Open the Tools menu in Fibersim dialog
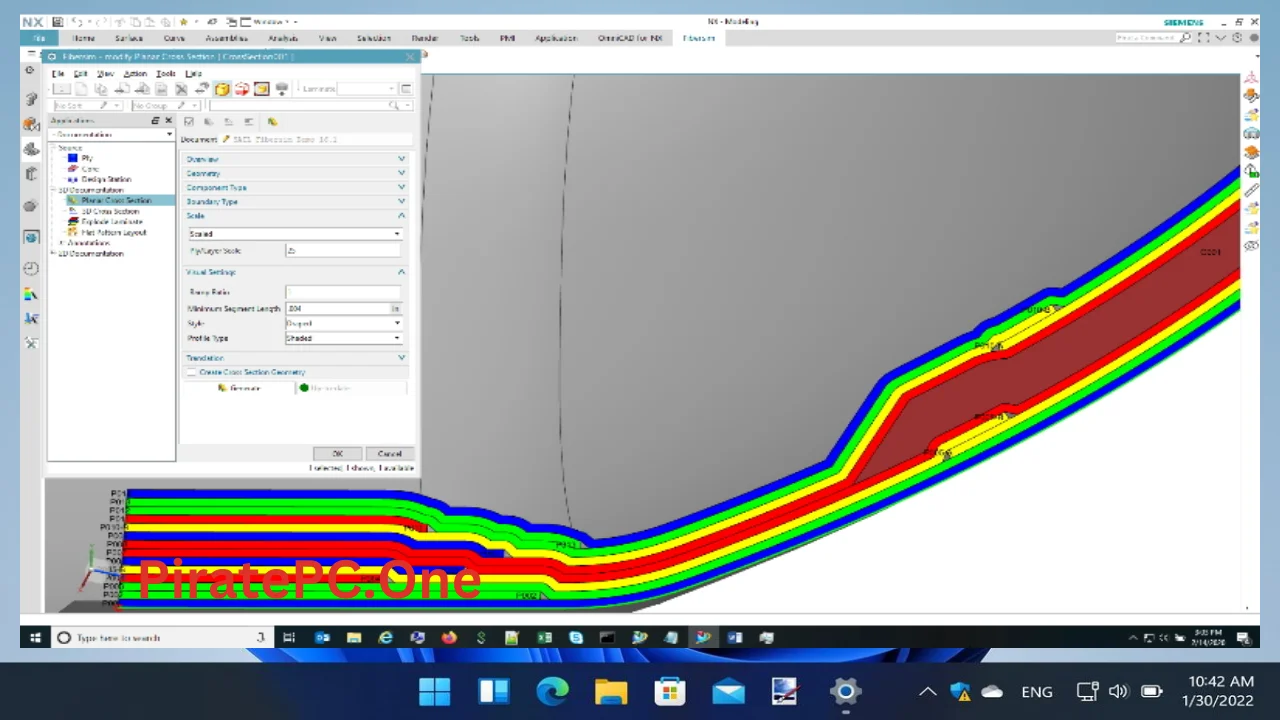The image size is (1280, 720). point(166,73)
